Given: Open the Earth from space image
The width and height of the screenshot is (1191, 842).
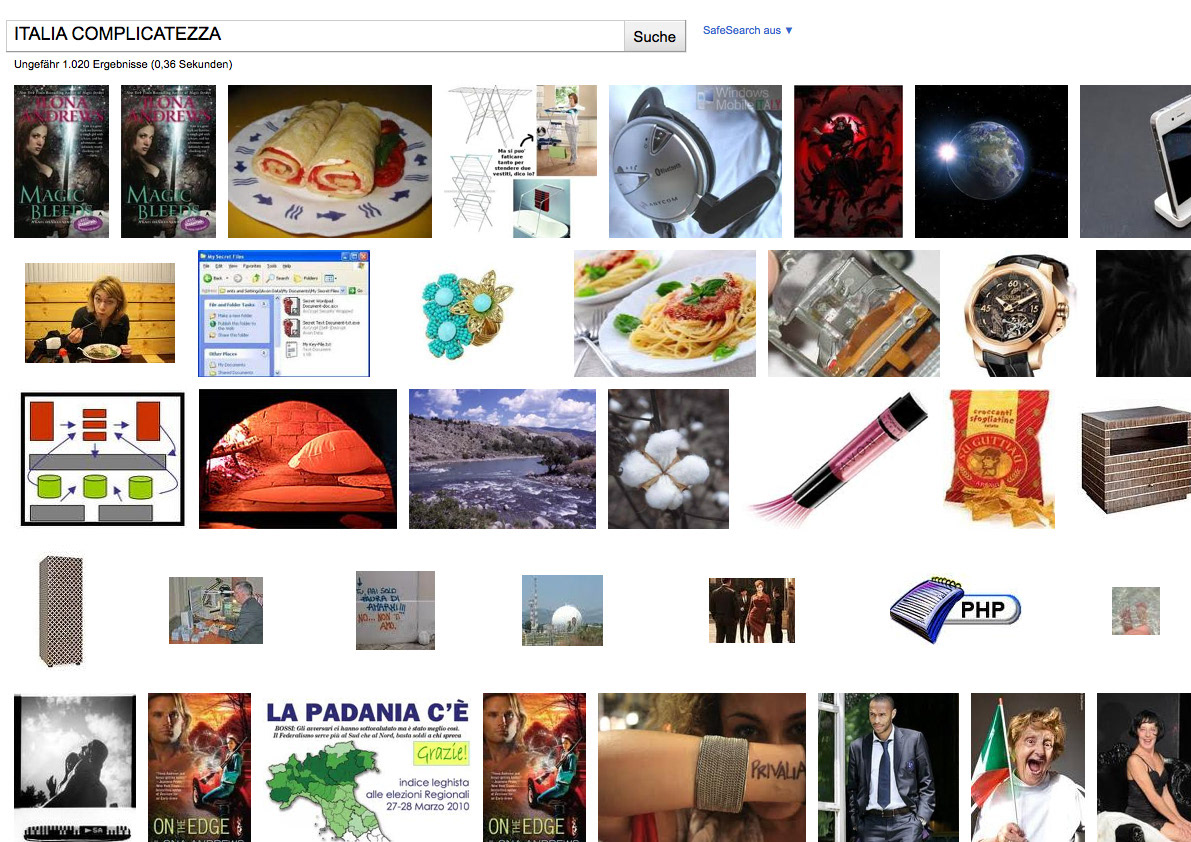Looking at the screenshot, I should pyautogui.click(x=991, y=161).
